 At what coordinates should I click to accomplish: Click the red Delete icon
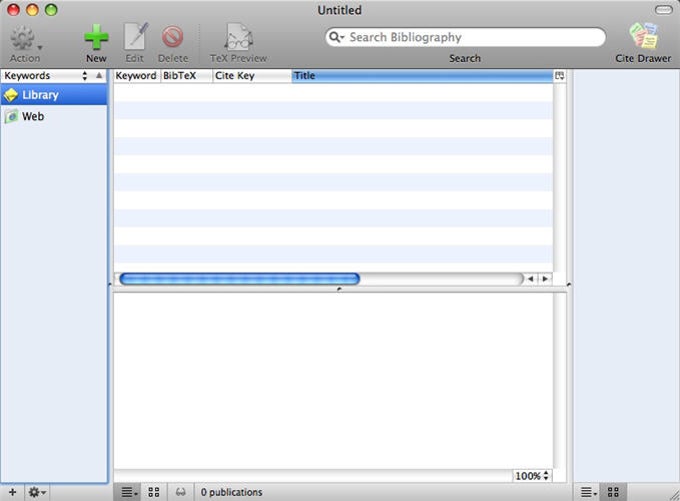pos(173,37)
